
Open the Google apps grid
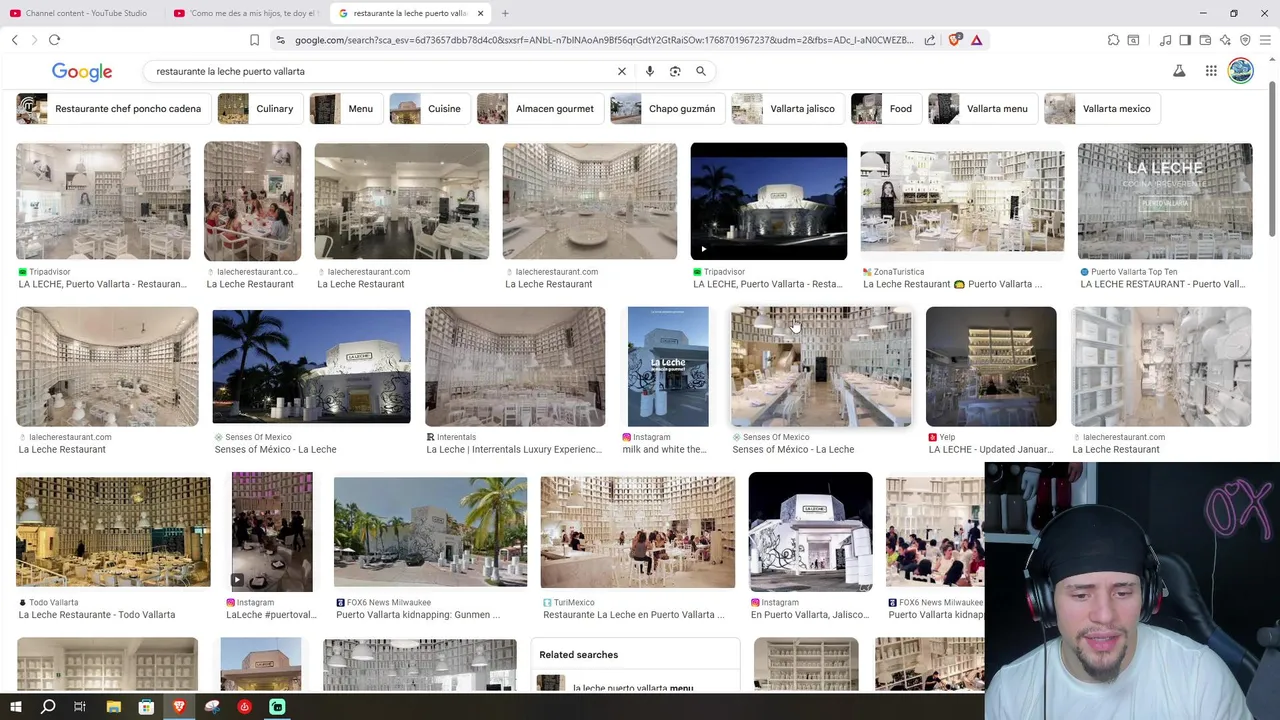click(1211, 71)
